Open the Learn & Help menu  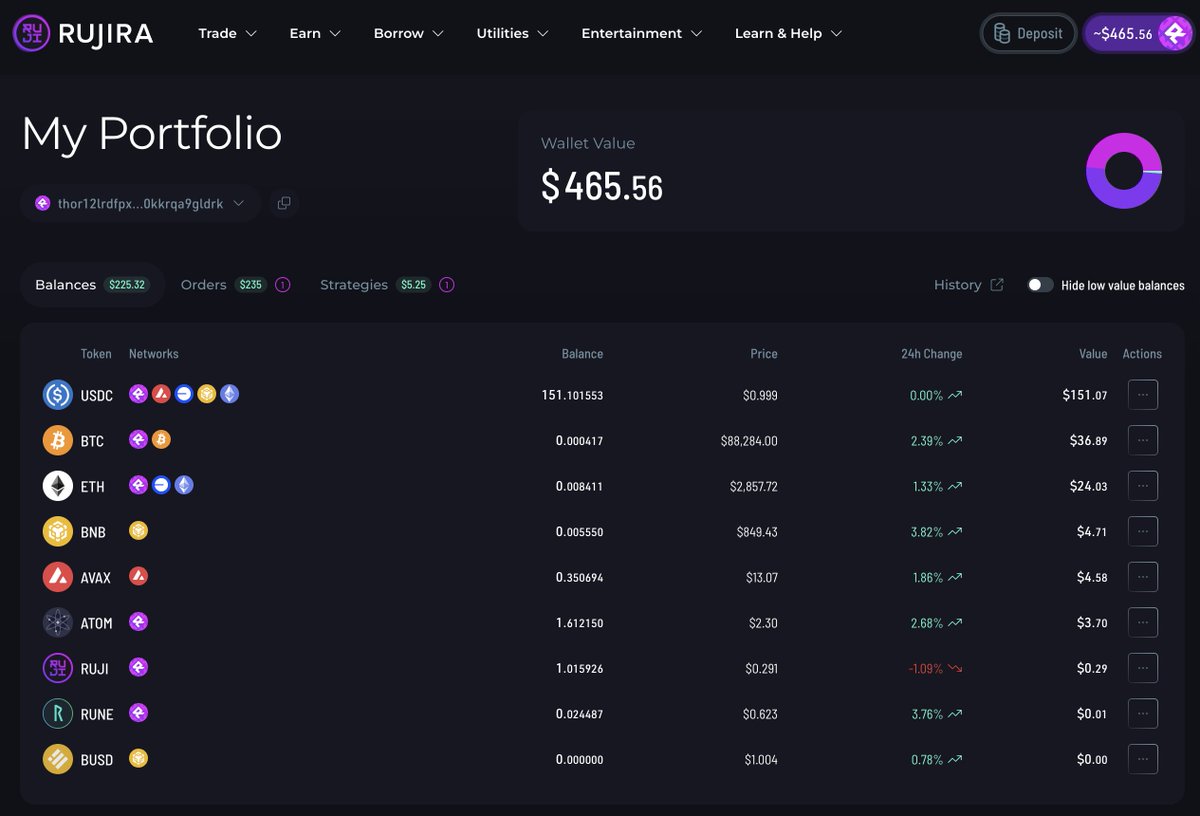(788, 33)
